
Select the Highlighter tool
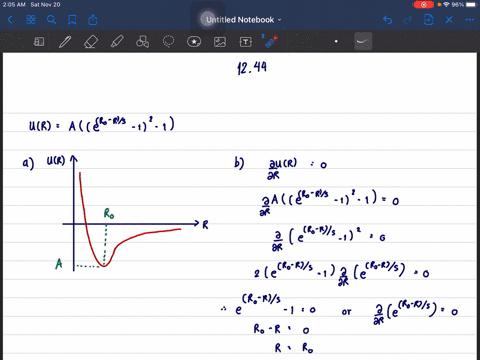[x=117, y=42]
